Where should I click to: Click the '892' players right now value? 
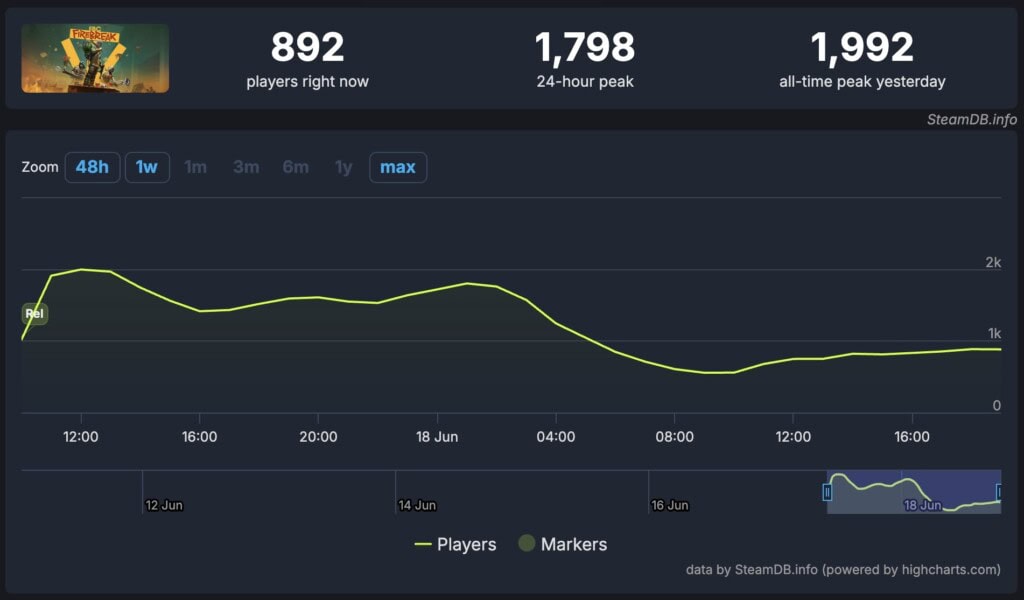pos(308,47)
